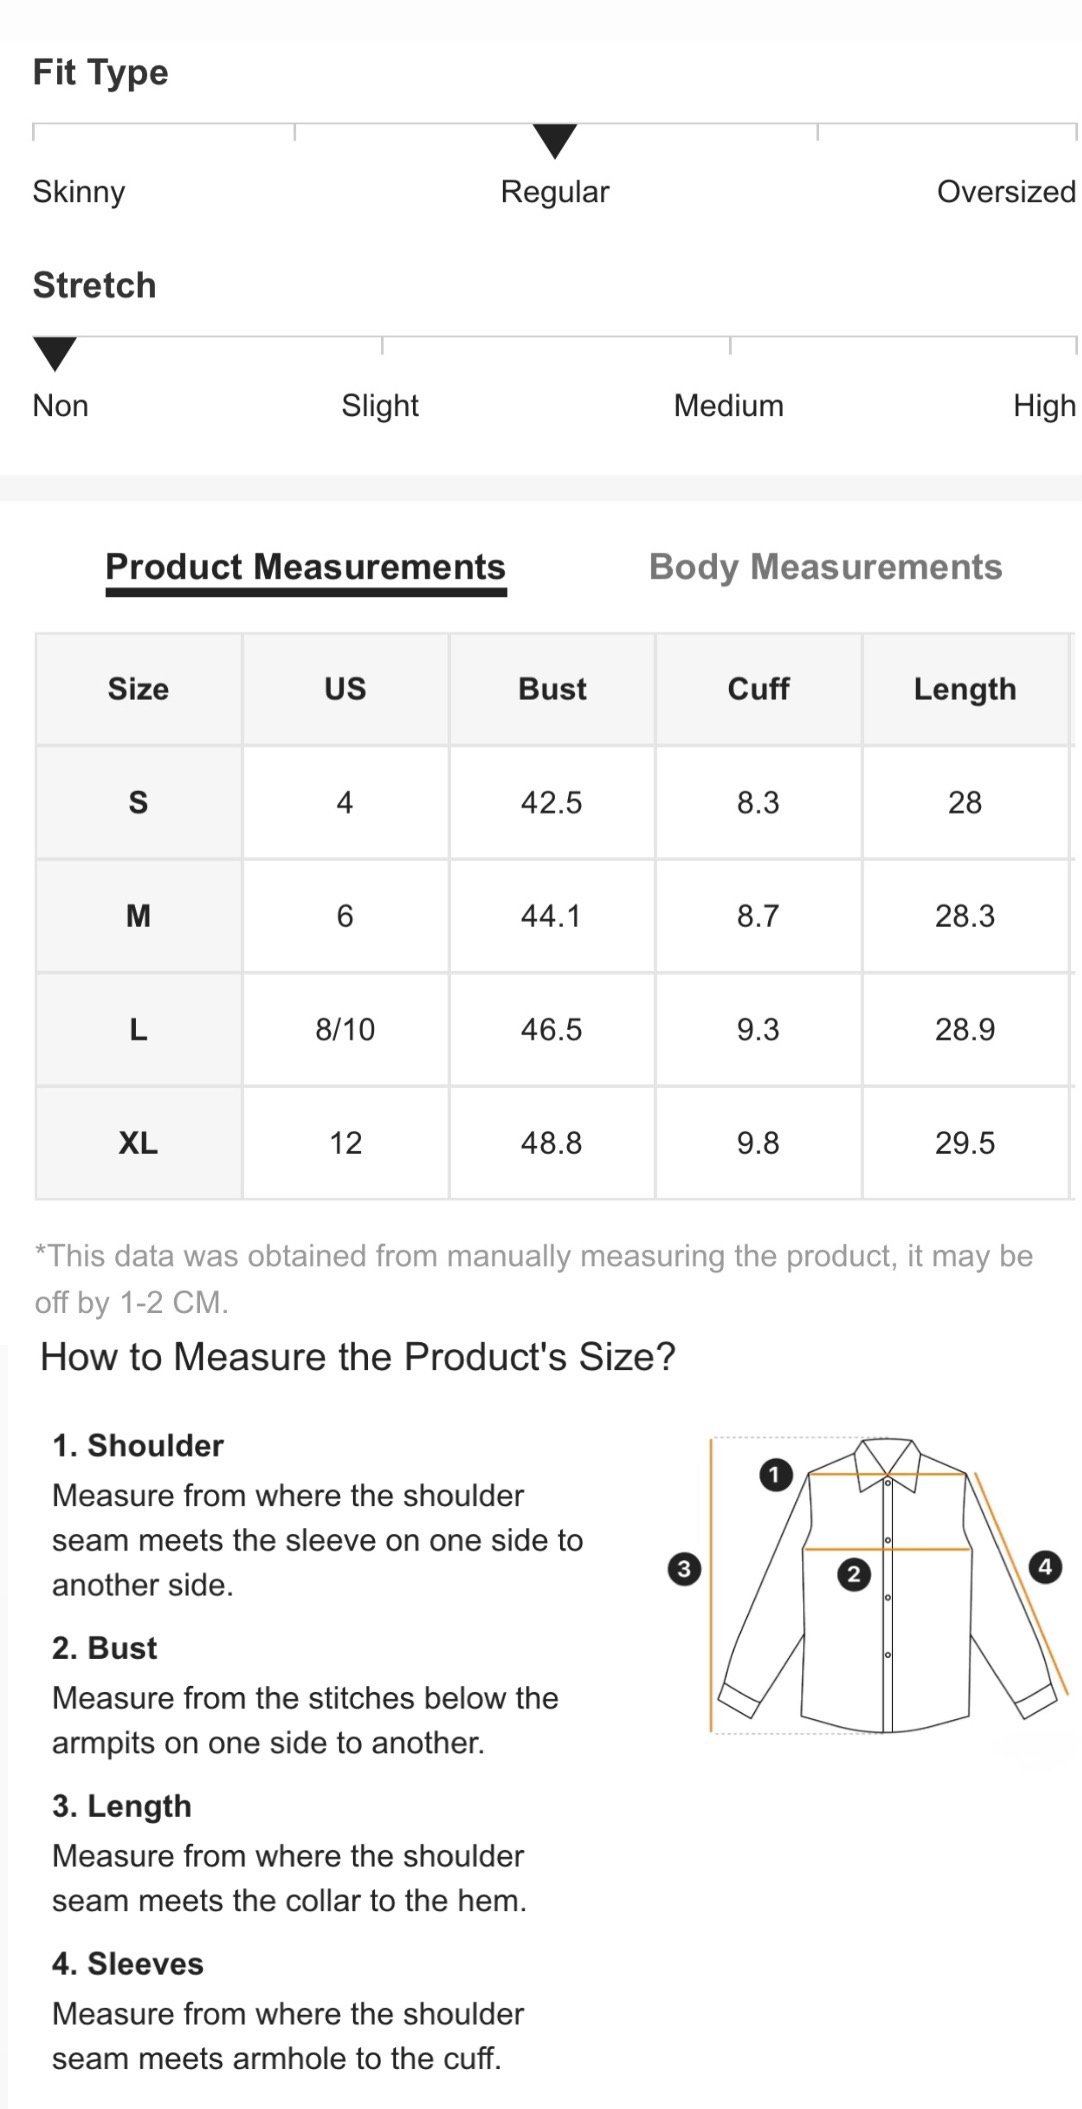Switch to the Body Measurements tab
The width and height of the screenshot is (1082, 2109).
(825, 567)
